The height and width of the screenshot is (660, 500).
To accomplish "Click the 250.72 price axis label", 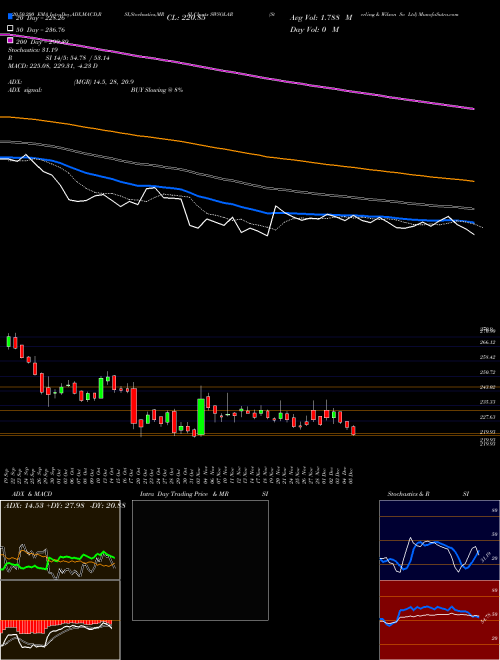I will (x=487, y=372).
